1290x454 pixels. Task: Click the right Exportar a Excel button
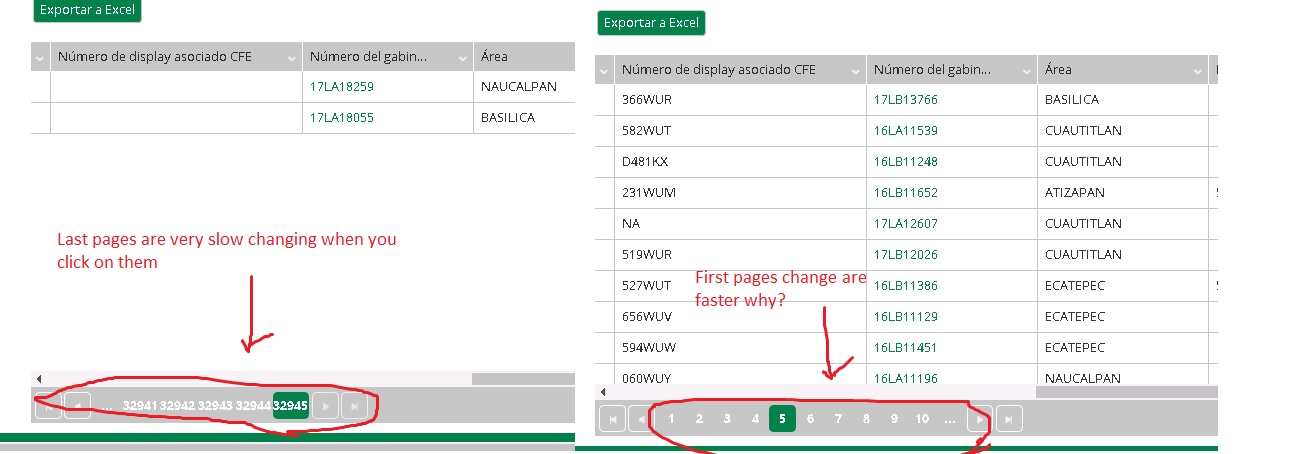click(x=651, y=22)
